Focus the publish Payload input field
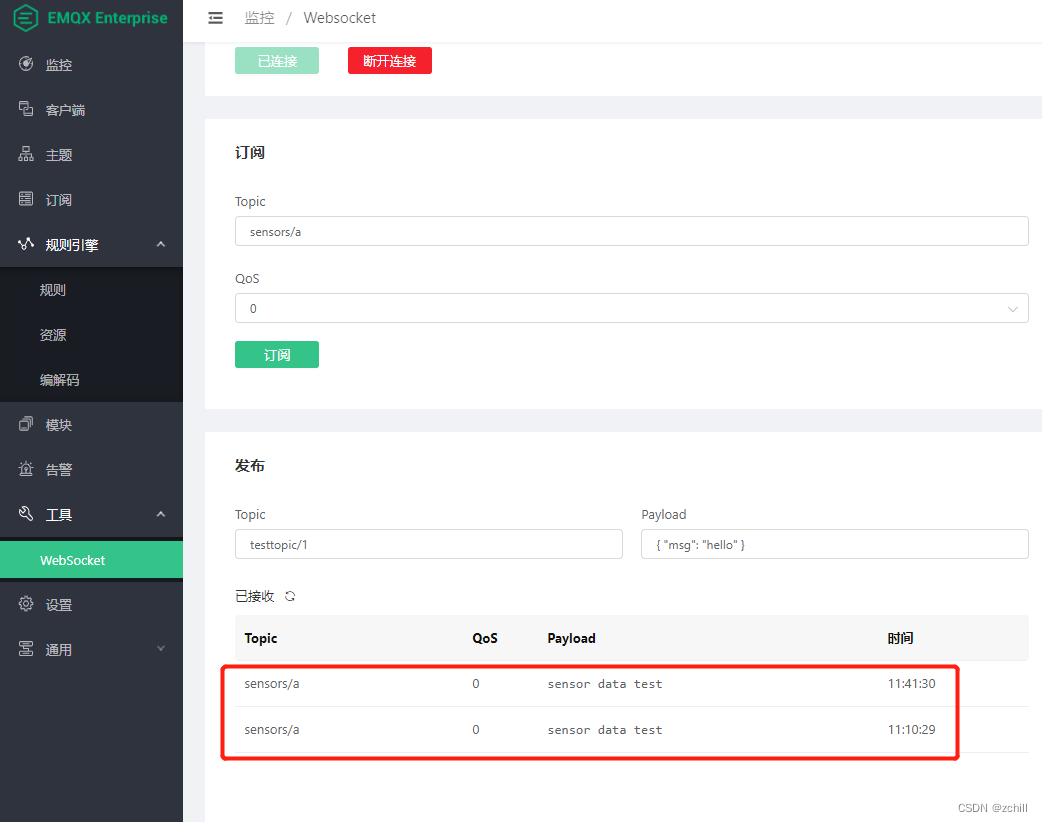Image resolution: width=1042 pixels, height=822 pixels. click(x=835, y=544)
